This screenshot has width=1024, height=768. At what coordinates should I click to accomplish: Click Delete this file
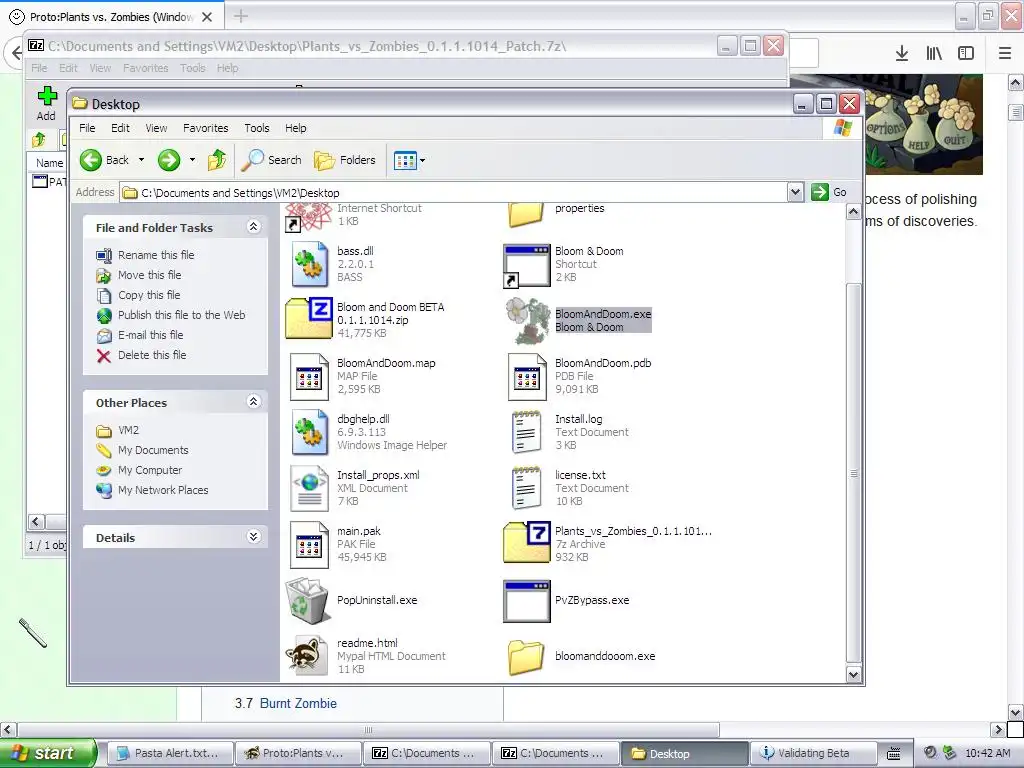coord(152,355)
